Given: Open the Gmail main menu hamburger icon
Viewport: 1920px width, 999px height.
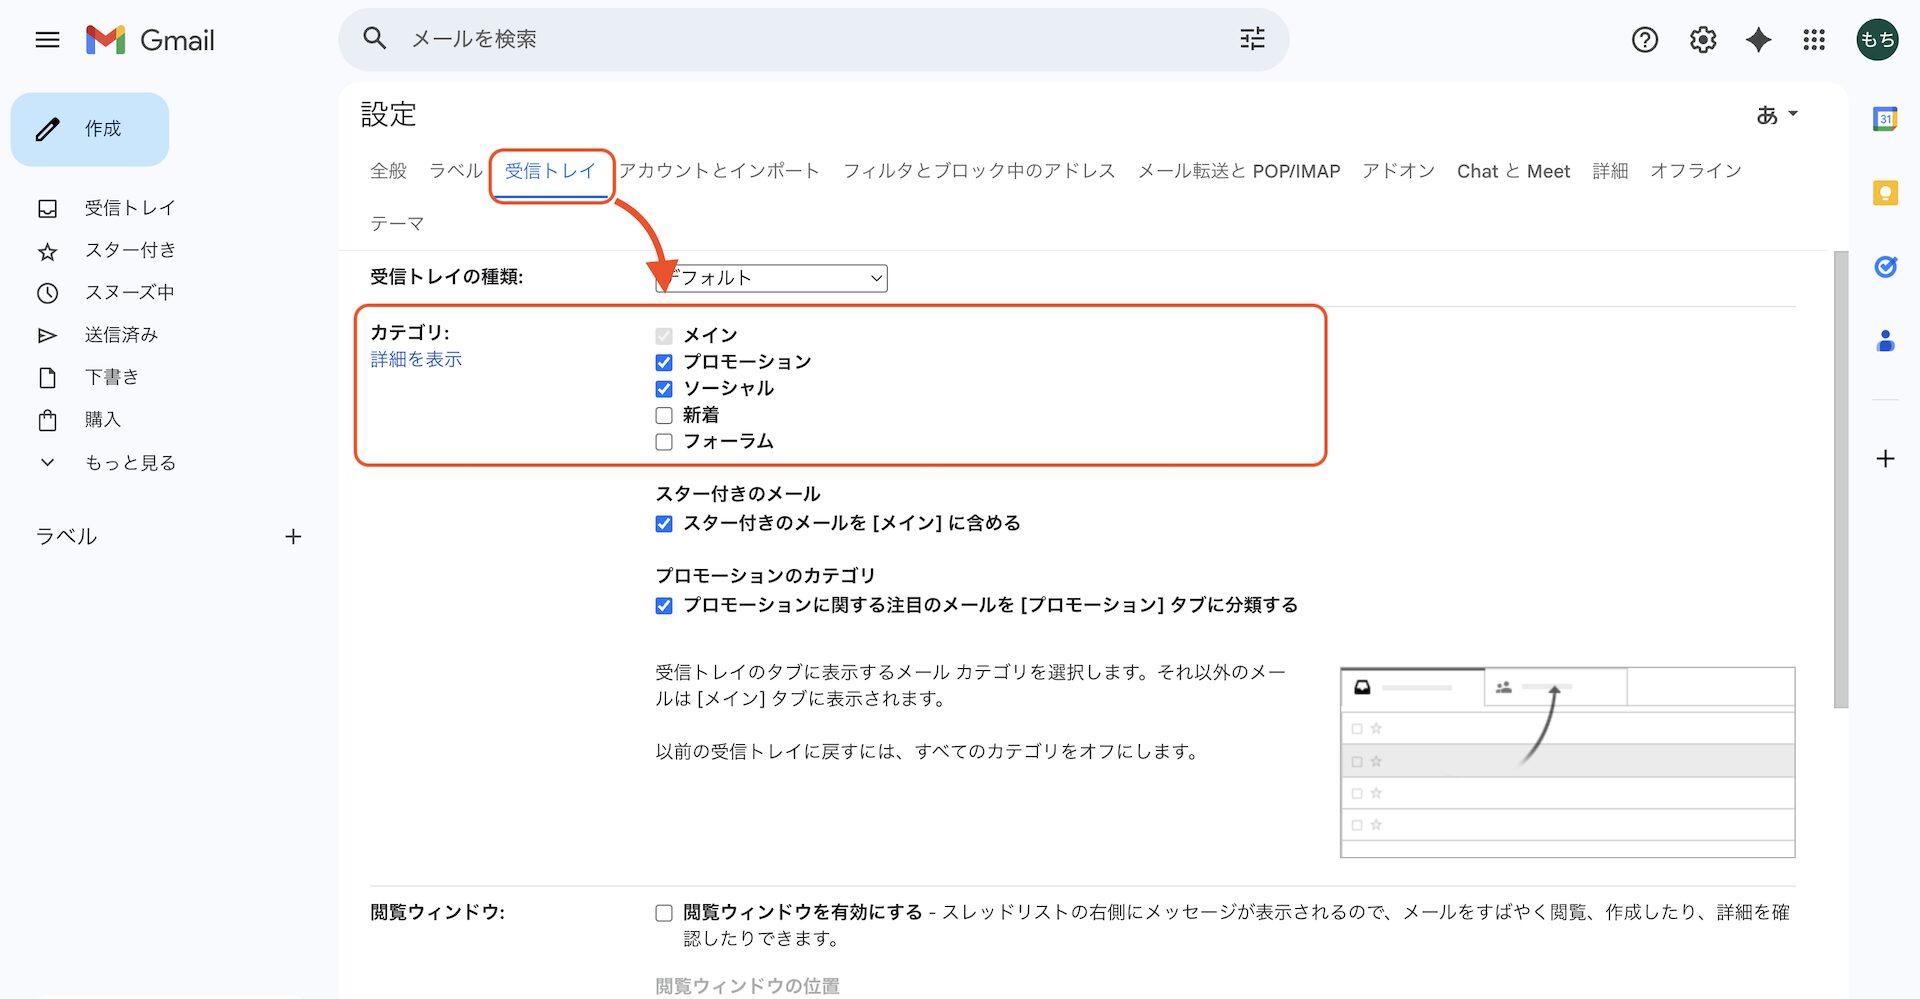Looking at the screenshot, I should 47,40.
